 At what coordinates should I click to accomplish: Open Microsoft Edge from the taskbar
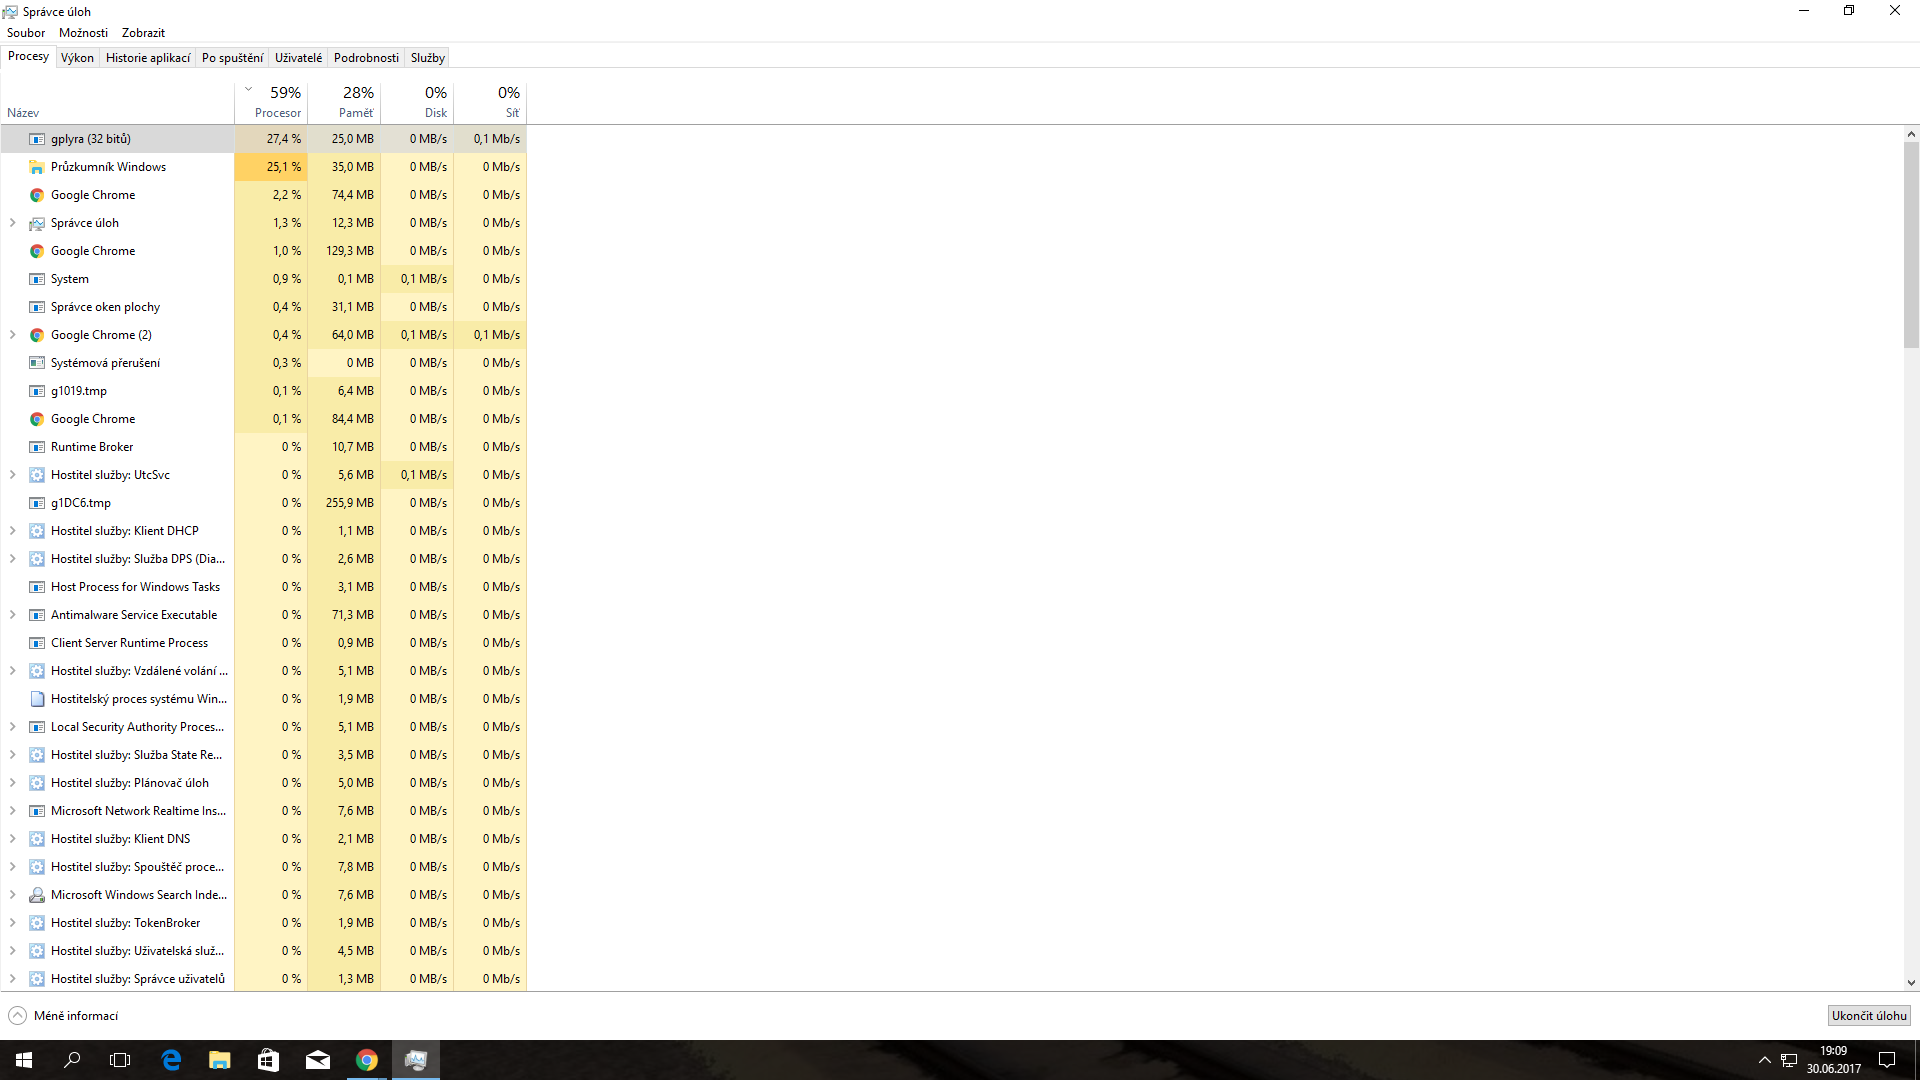point(171,1060)
